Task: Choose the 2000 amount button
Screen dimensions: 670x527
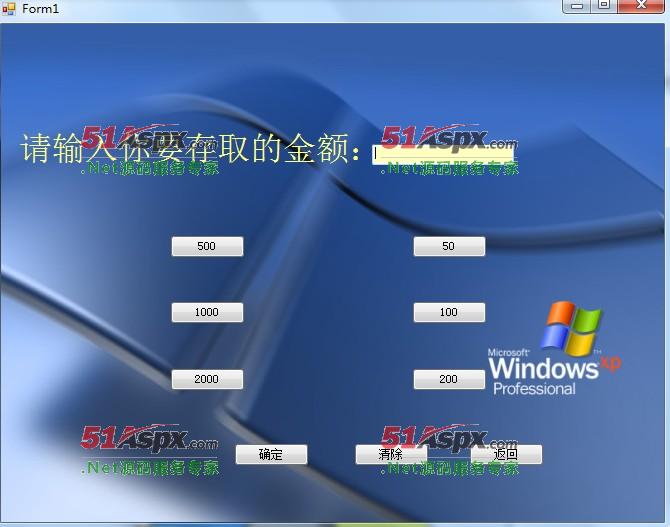Action: coord(207,379)
